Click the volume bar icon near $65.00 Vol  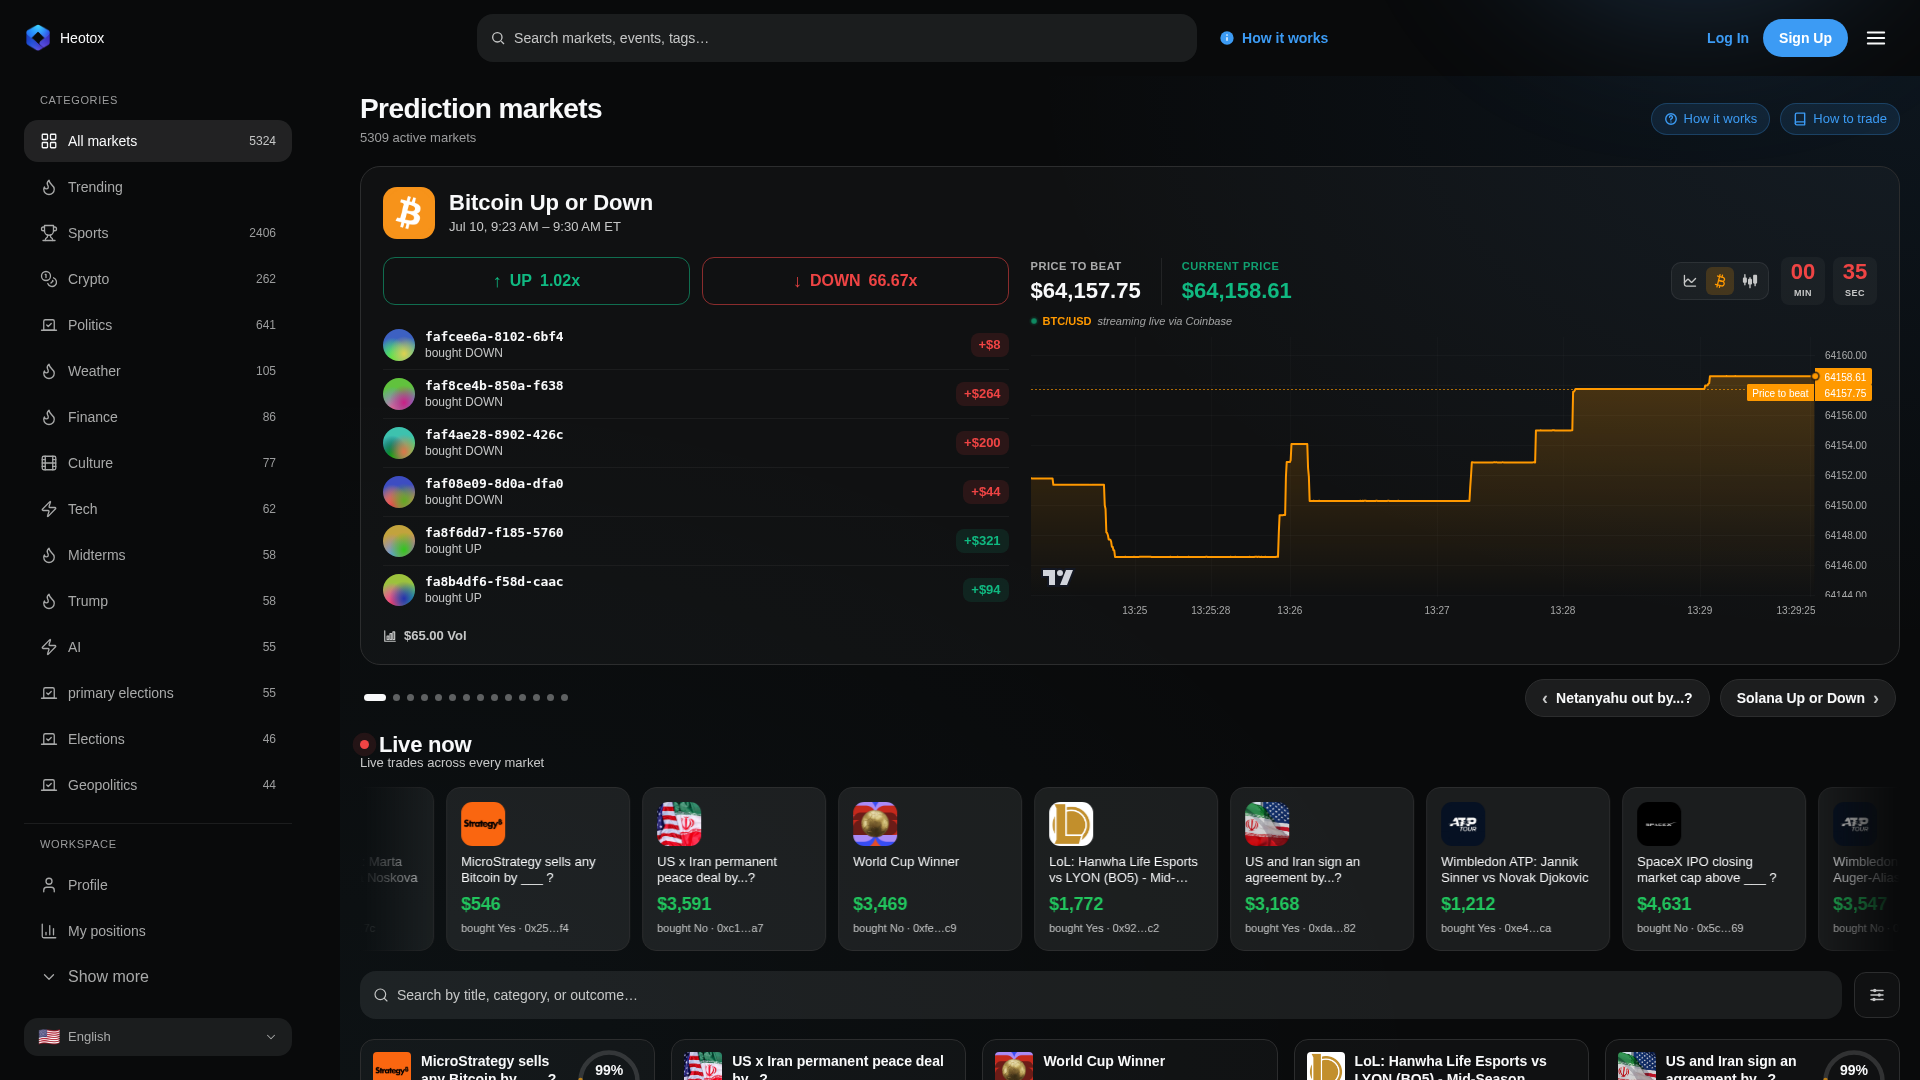390,636
